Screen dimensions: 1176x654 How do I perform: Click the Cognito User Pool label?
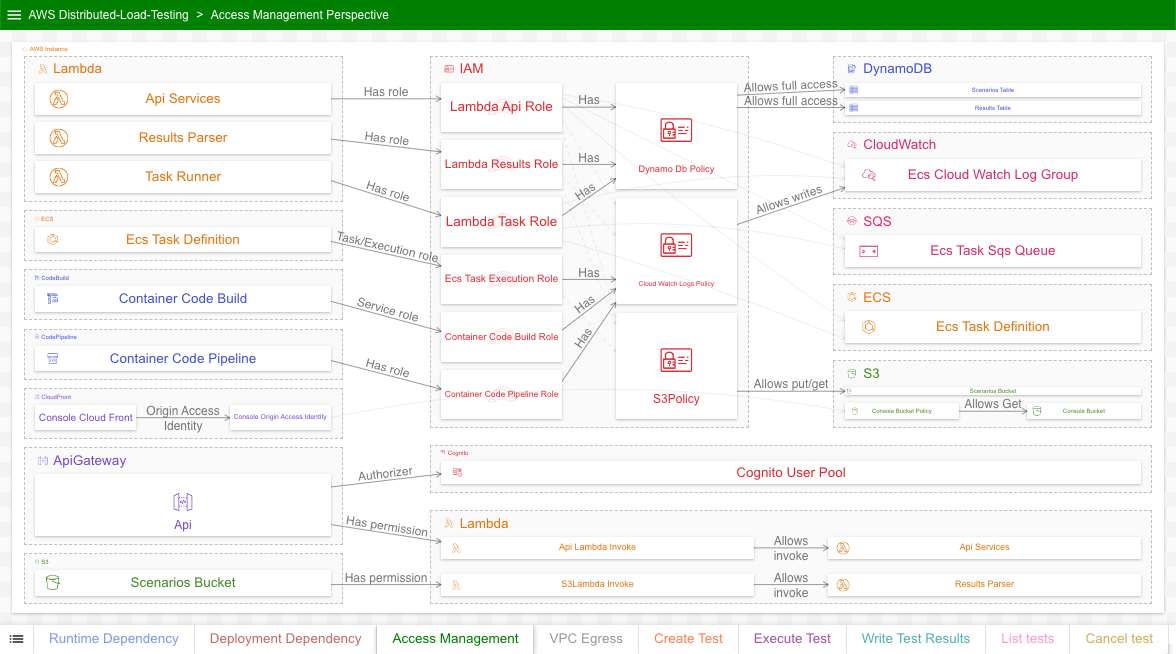(790, 472)
